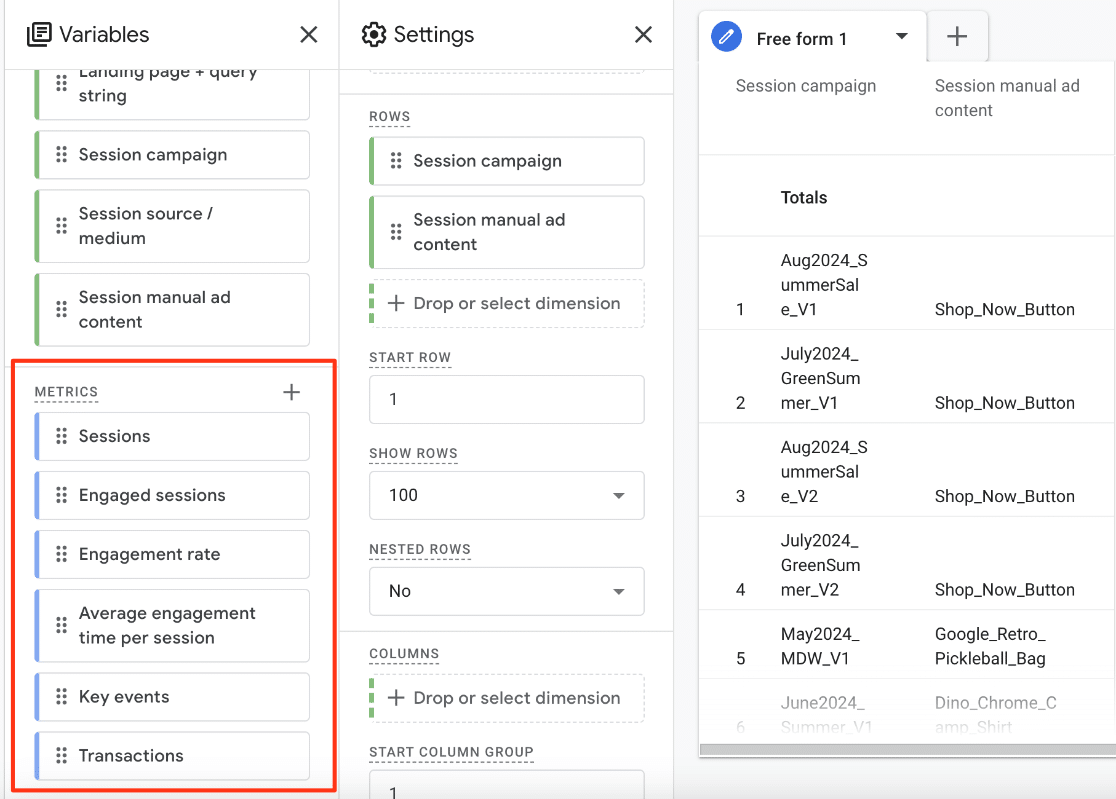Image resolution: width=1116 pixels, height=799 pixels.
Task: Add a new metric using the plus icon
Action: point(291,392)
